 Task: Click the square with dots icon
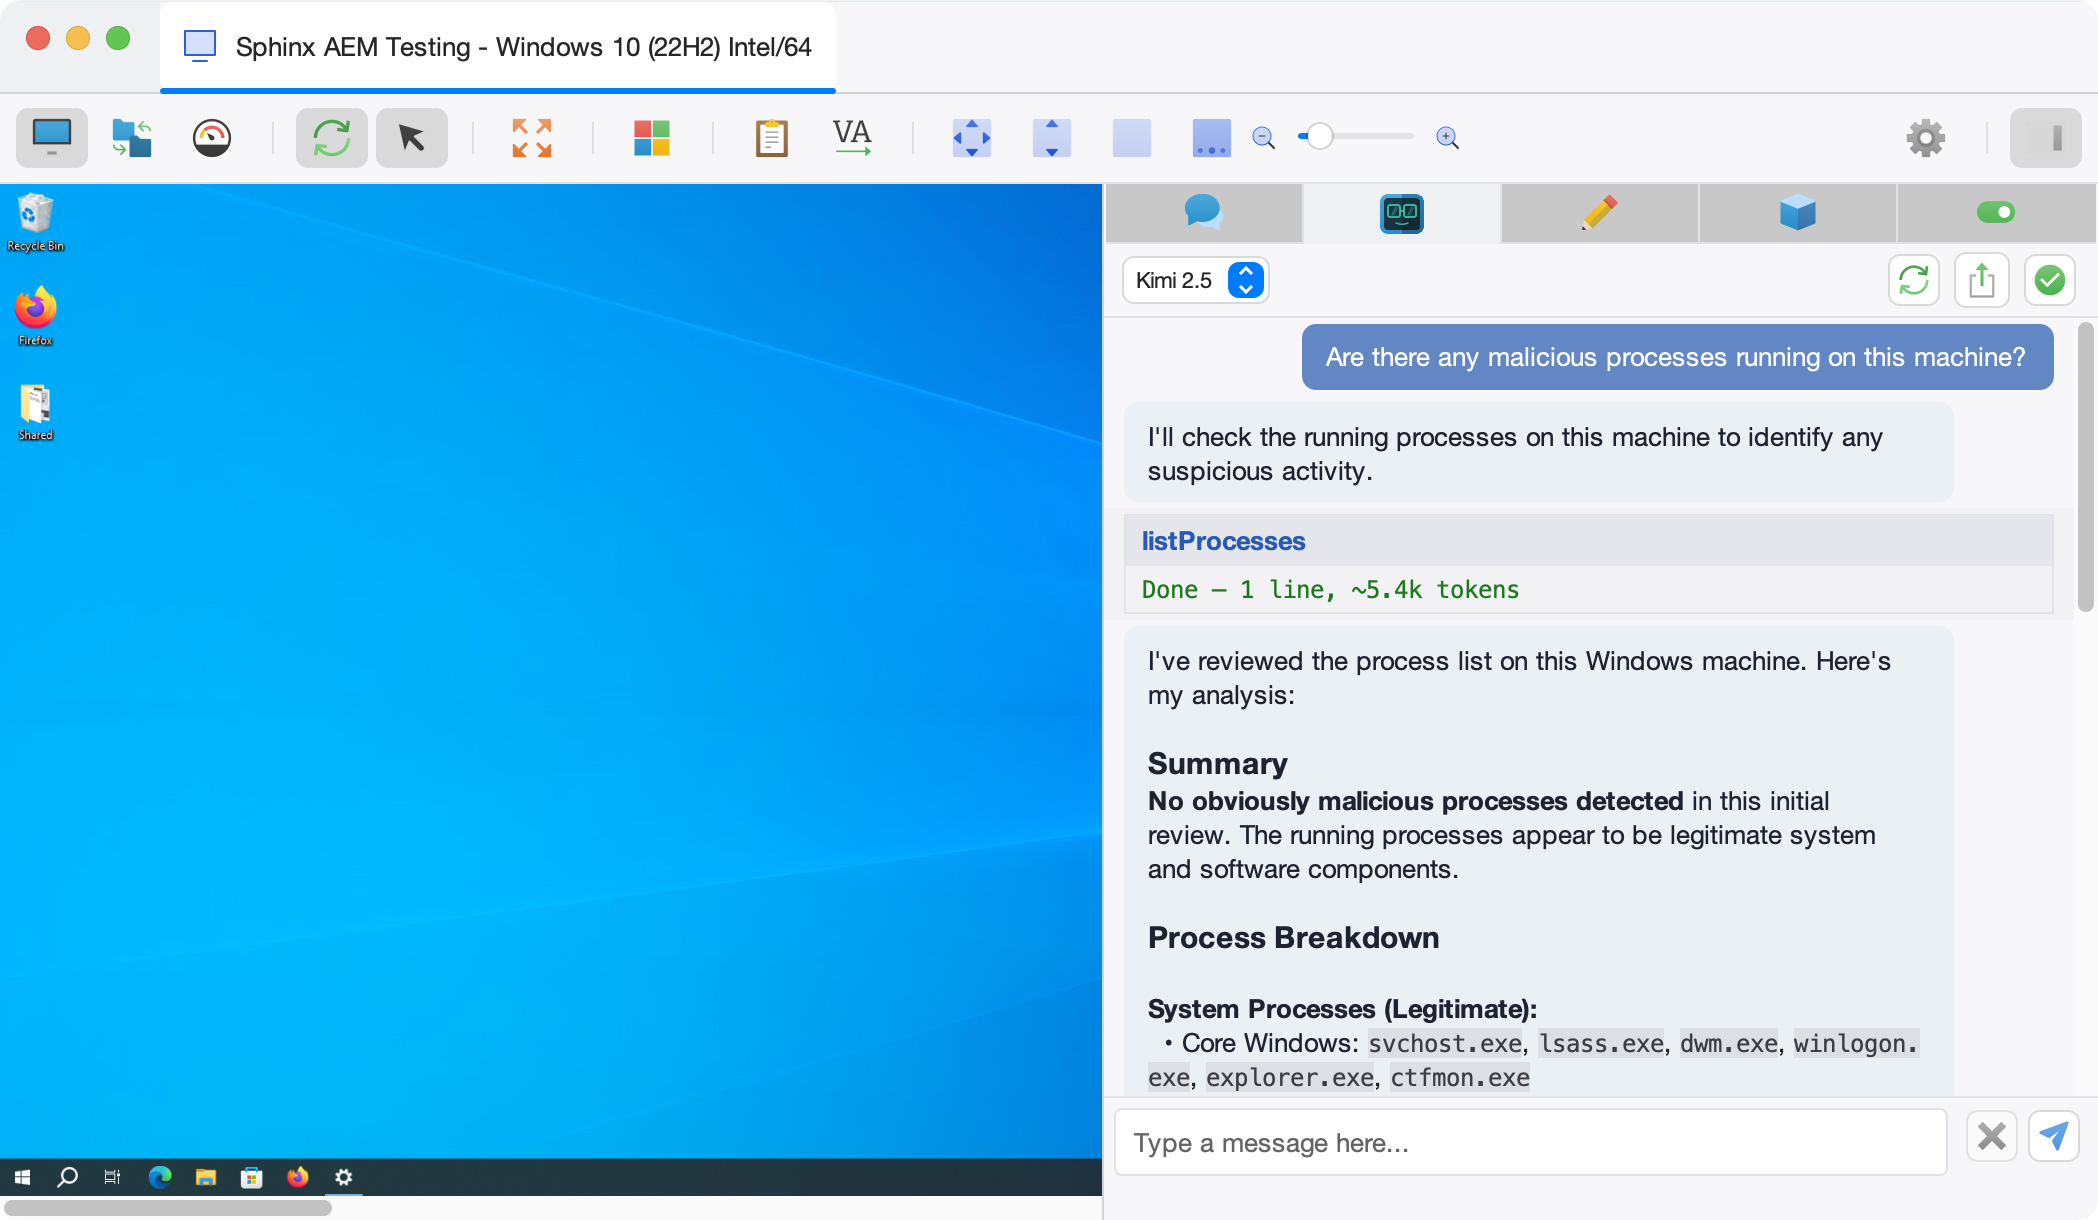pos(1212,138)
